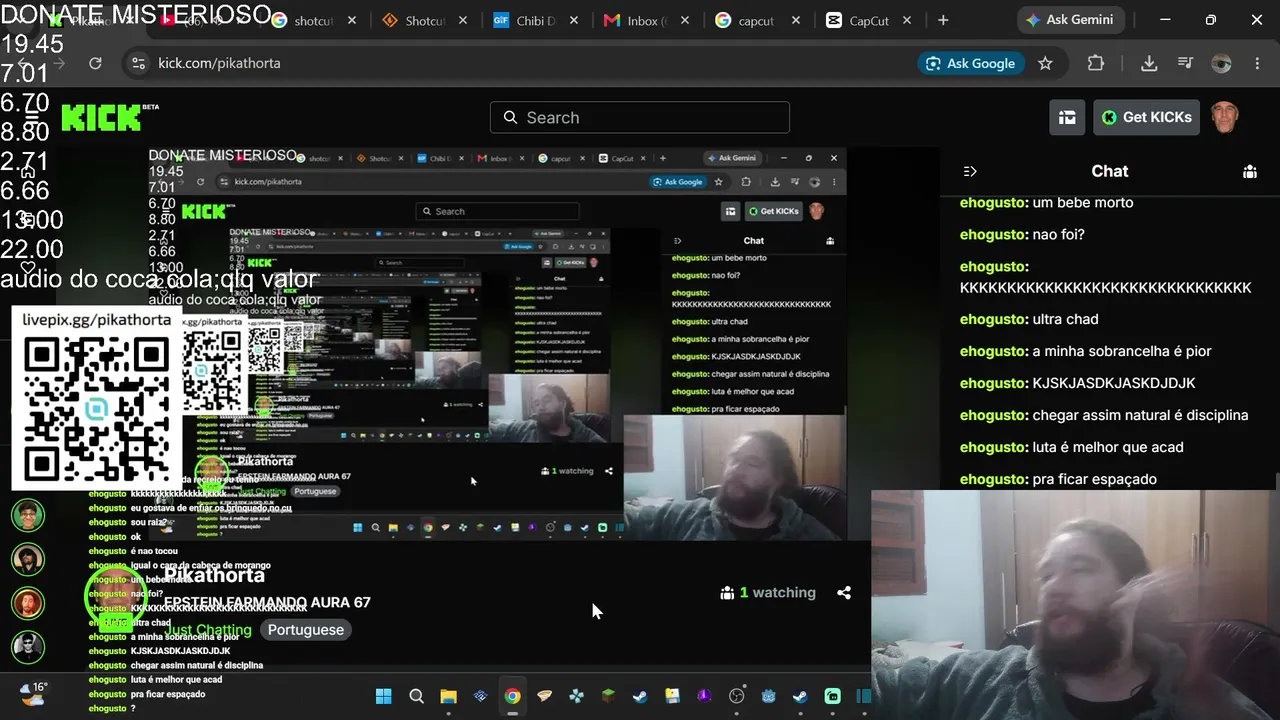Image resolution: width=1280 pixels, height=720 pixels.
Task: Click the Get KICKs button
Action: tap(1146, 117)
